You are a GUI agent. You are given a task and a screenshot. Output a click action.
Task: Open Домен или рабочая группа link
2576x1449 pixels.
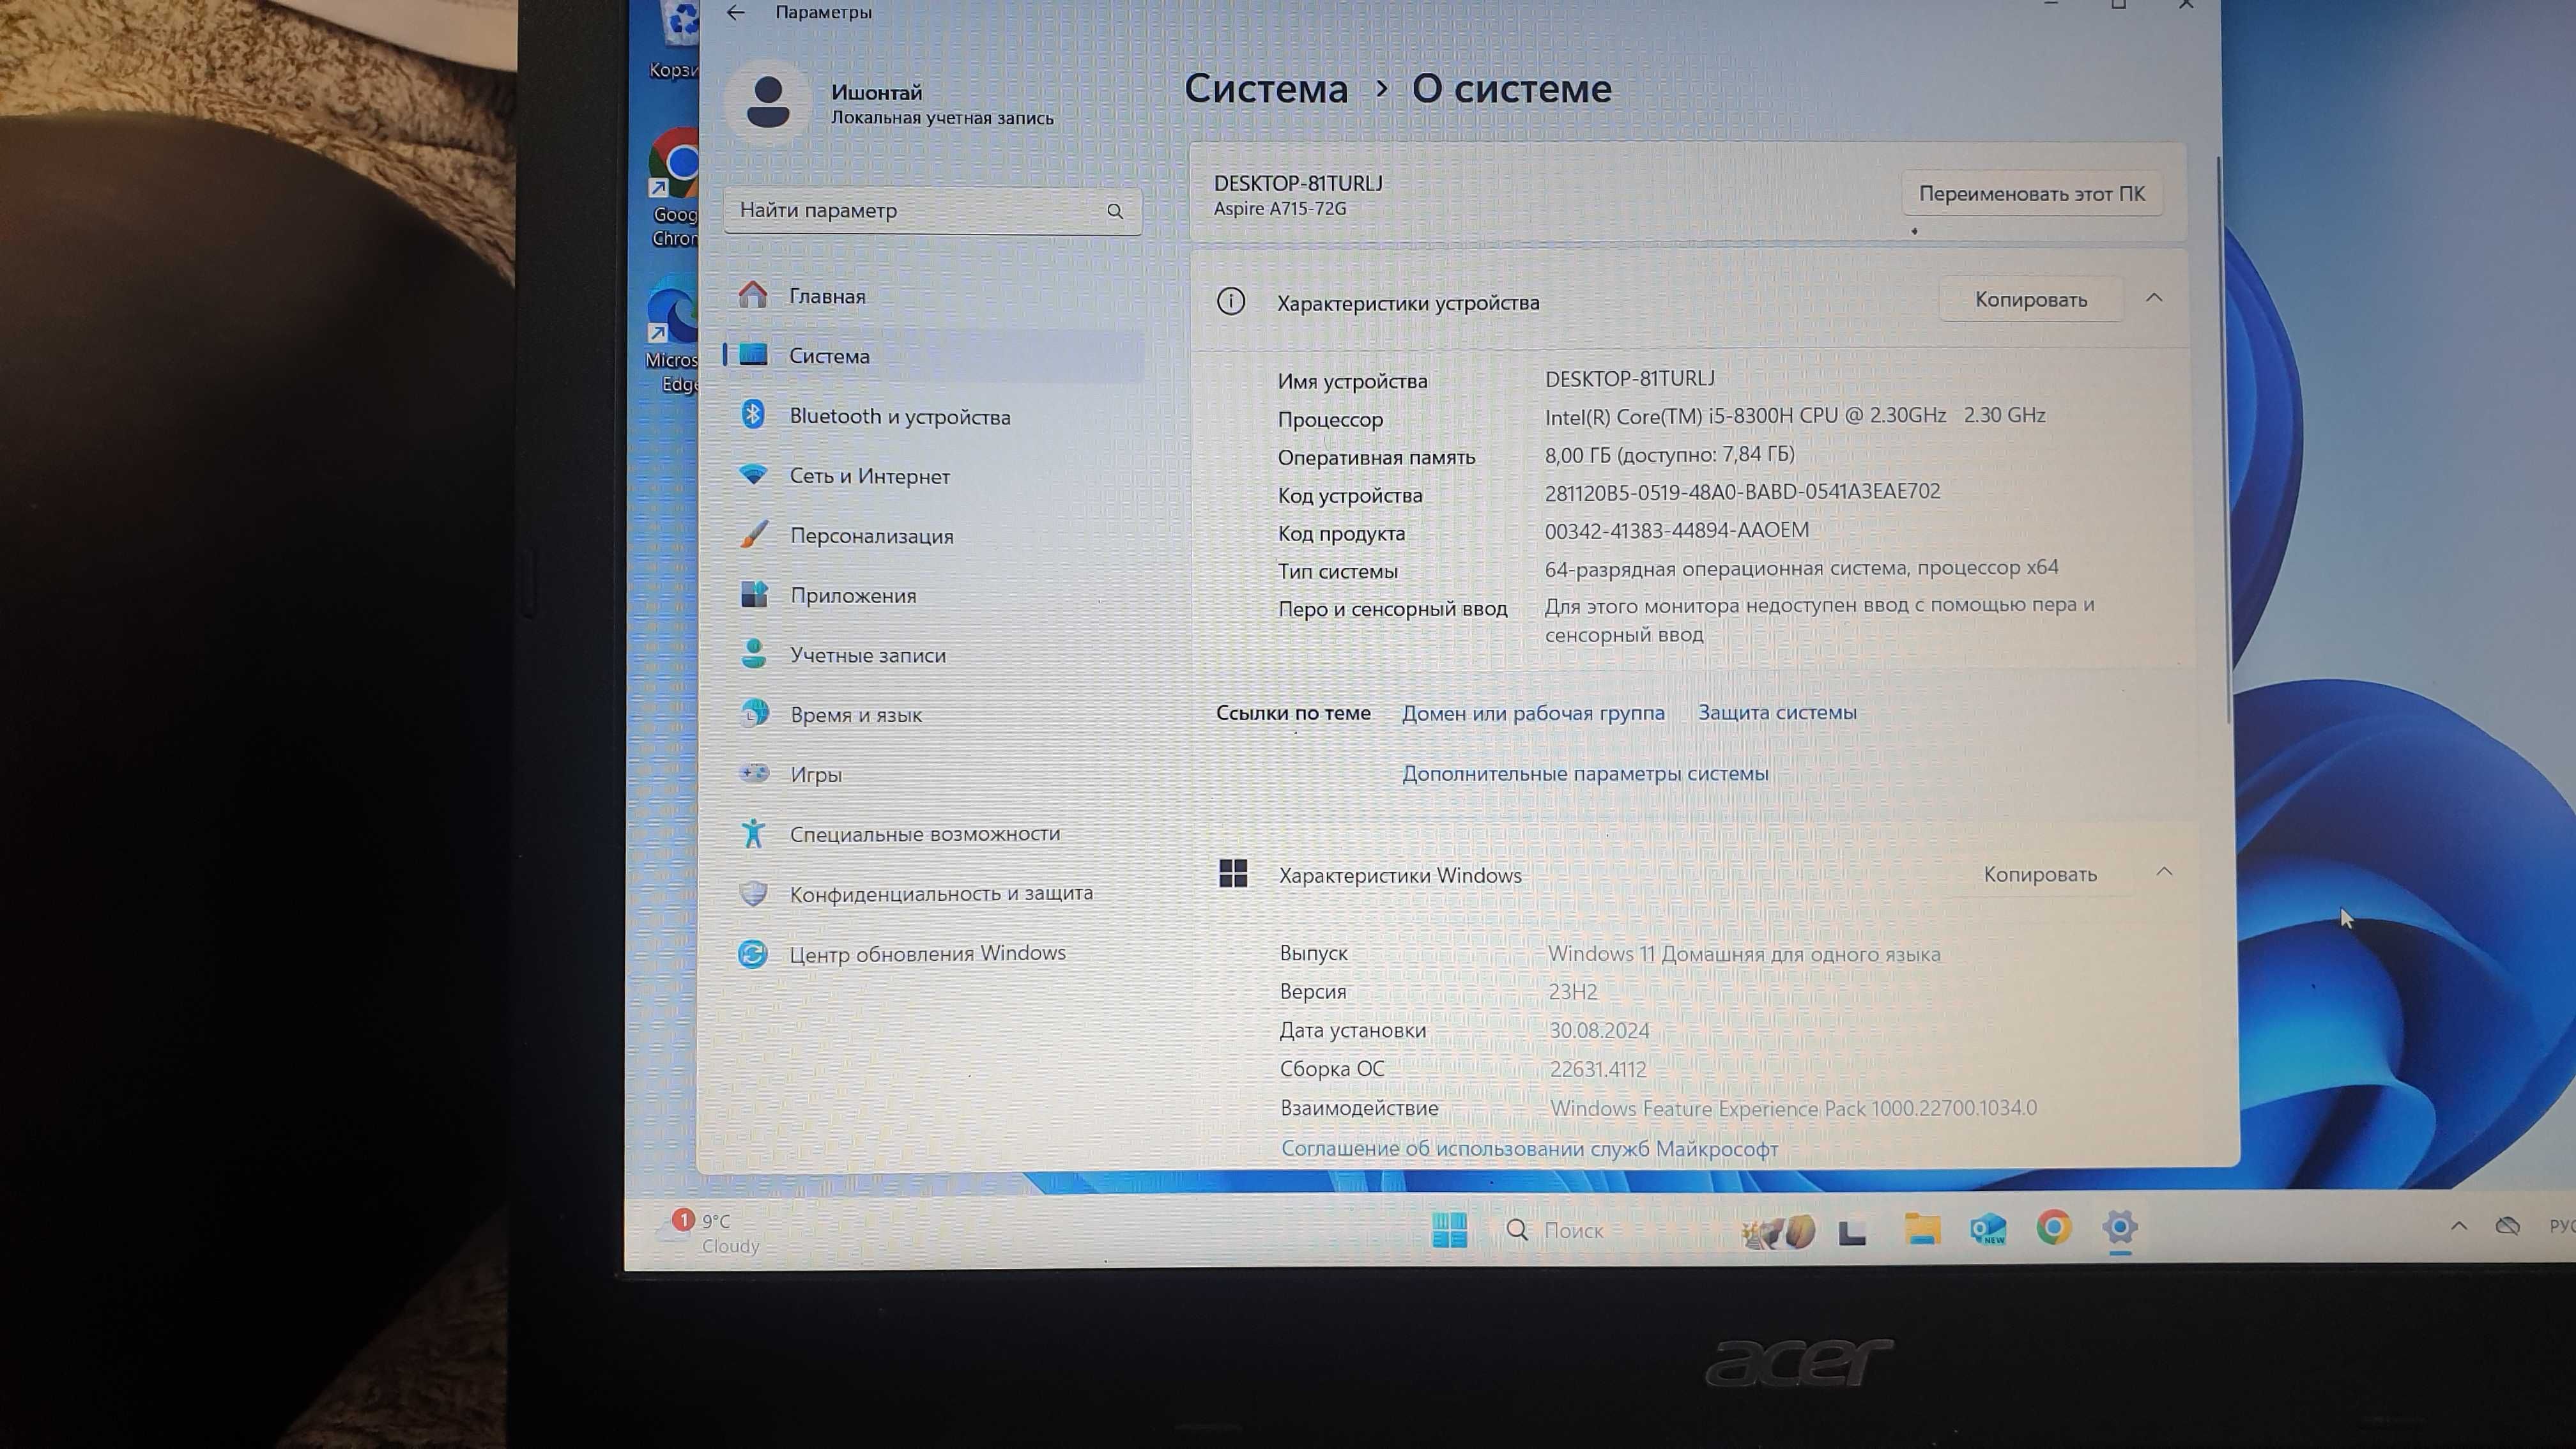(1533, 713)
